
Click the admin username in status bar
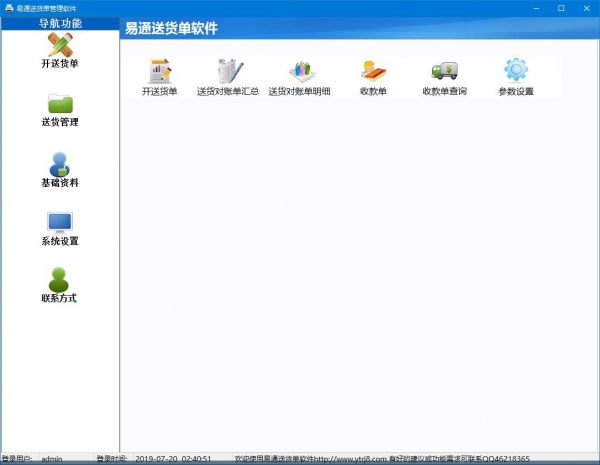click(52, 458)
